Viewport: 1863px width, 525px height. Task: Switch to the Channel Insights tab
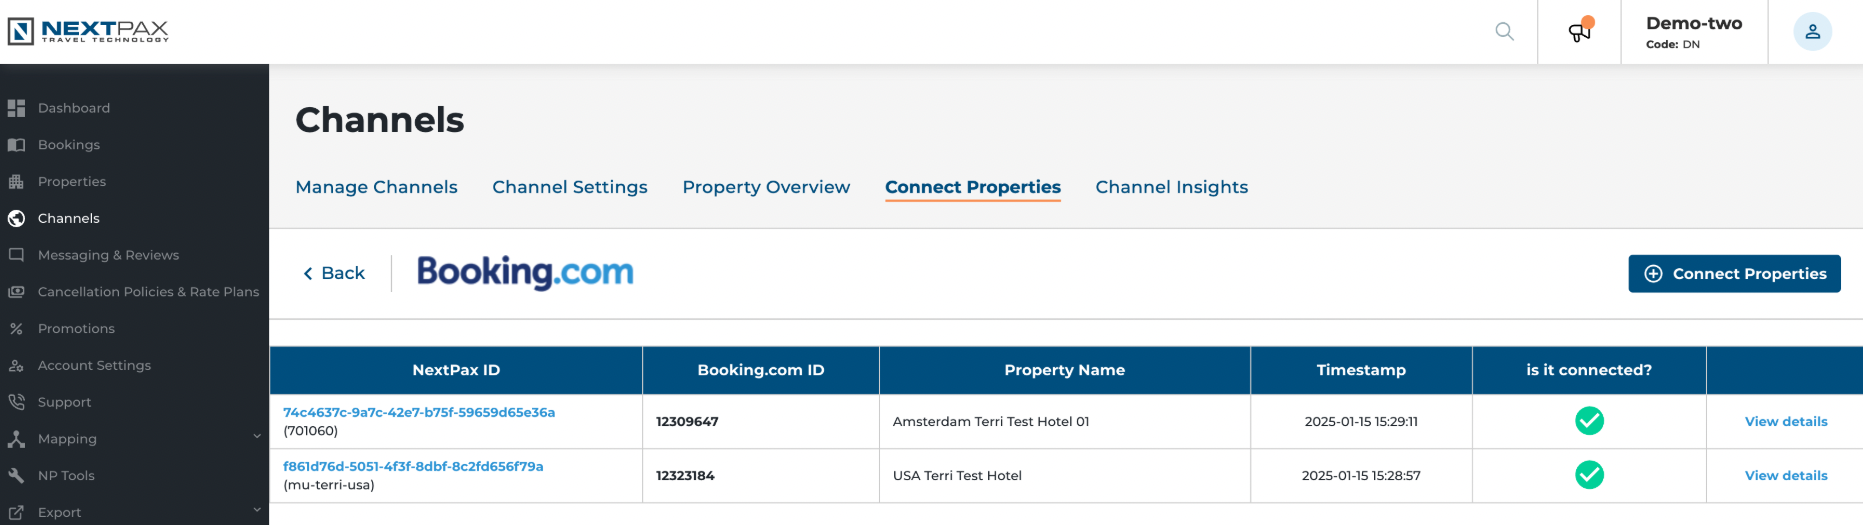1171,187
